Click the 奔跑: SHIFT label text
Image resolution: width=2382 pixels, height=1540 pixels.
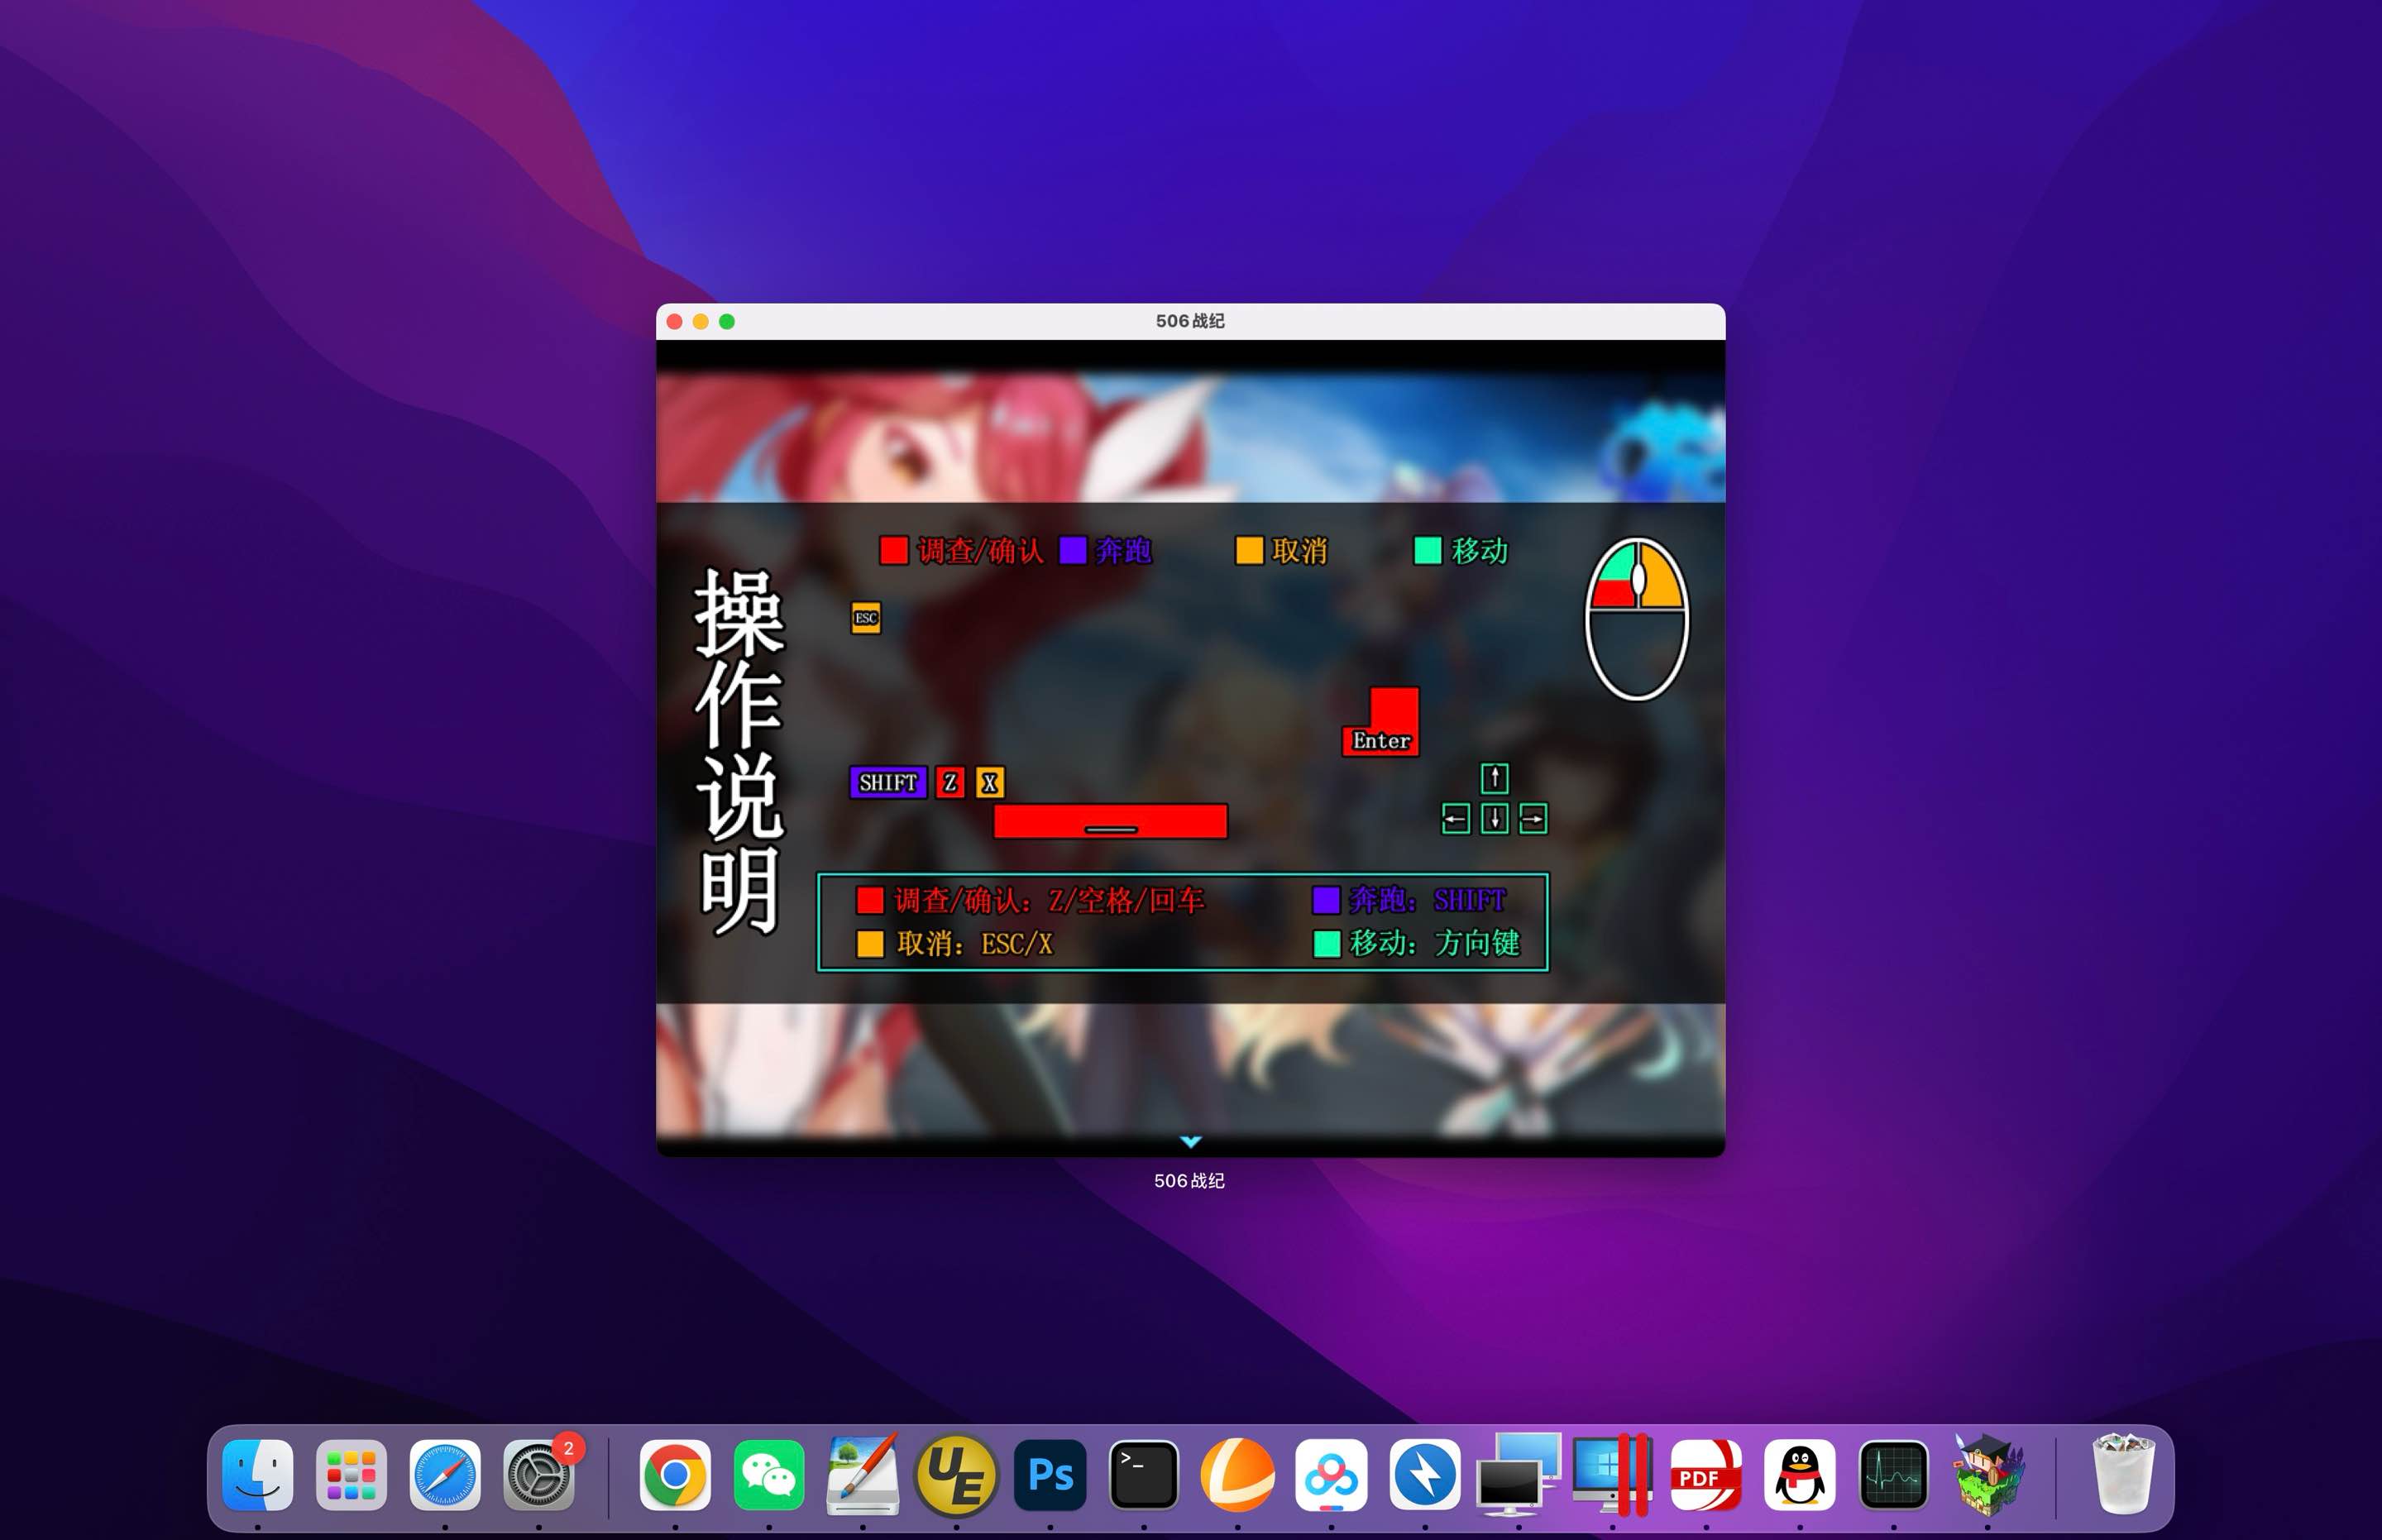(1432, 899)
